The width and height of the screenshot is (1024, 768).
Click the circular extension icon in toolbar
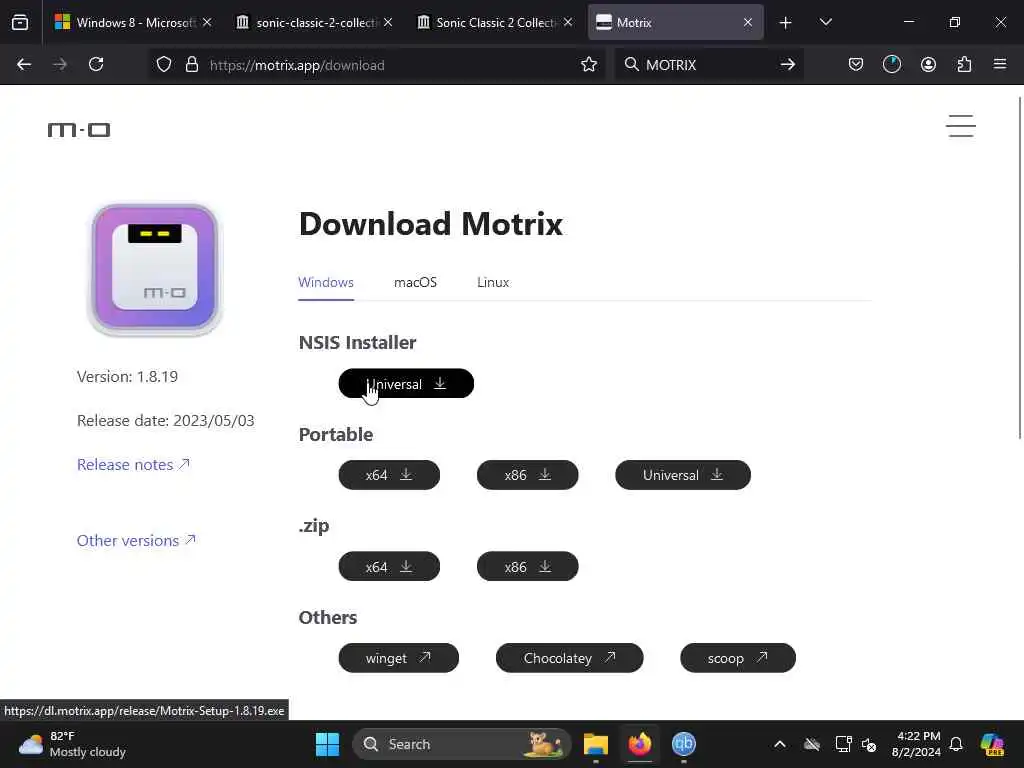click(891, 65)
